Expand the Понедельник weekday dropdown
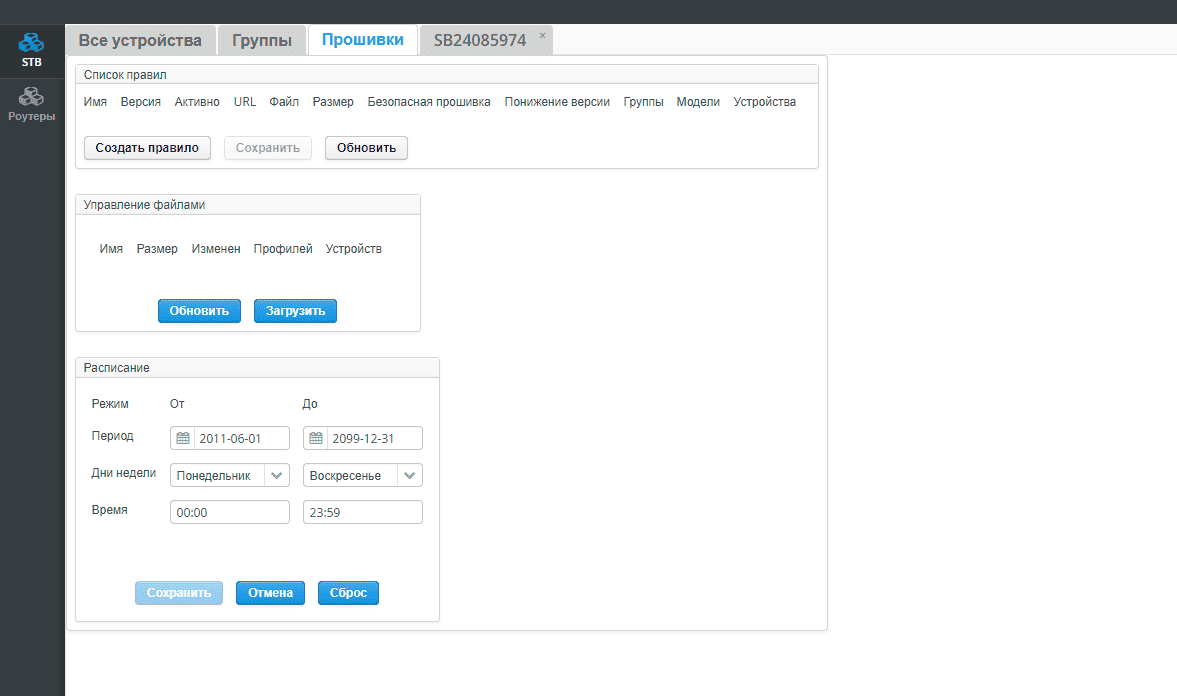 (277, 475)
